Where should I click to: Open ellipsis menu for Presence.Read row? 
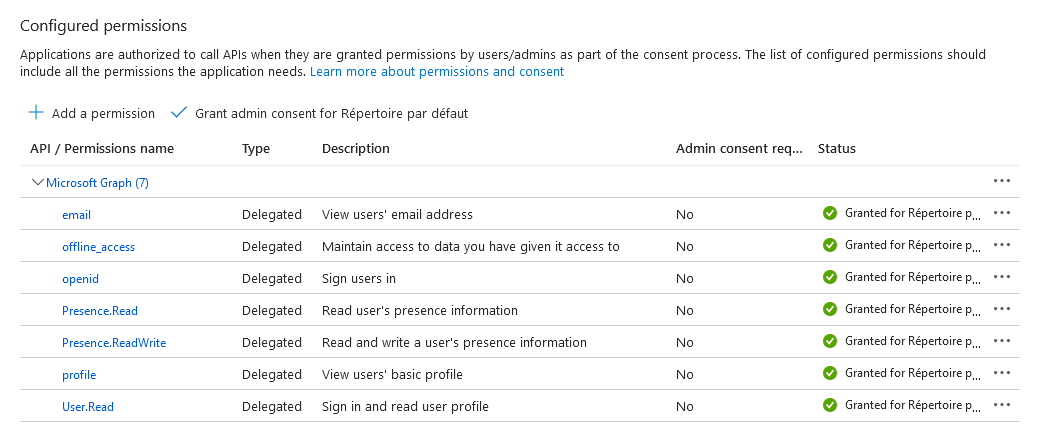coord(1002,309)
